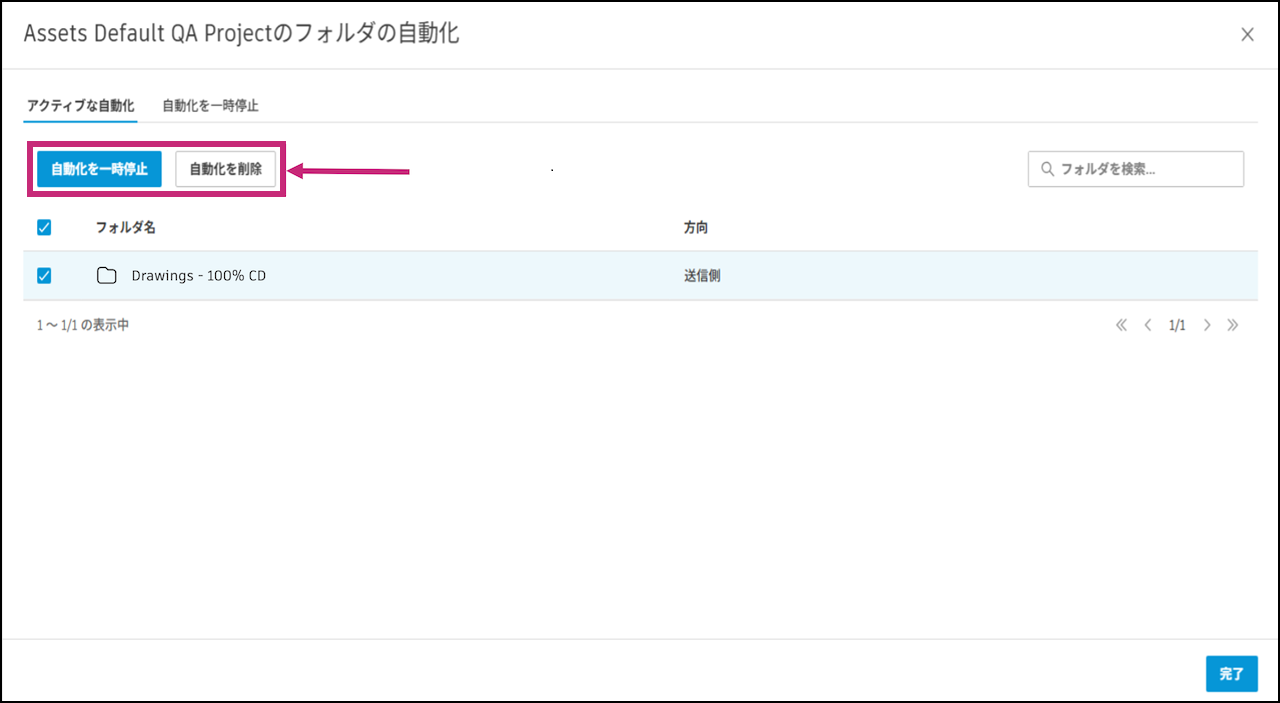Screen dimensions: 1280x703
Task: Jump to first page with double-left arrows
Action: click(1121, 325)
